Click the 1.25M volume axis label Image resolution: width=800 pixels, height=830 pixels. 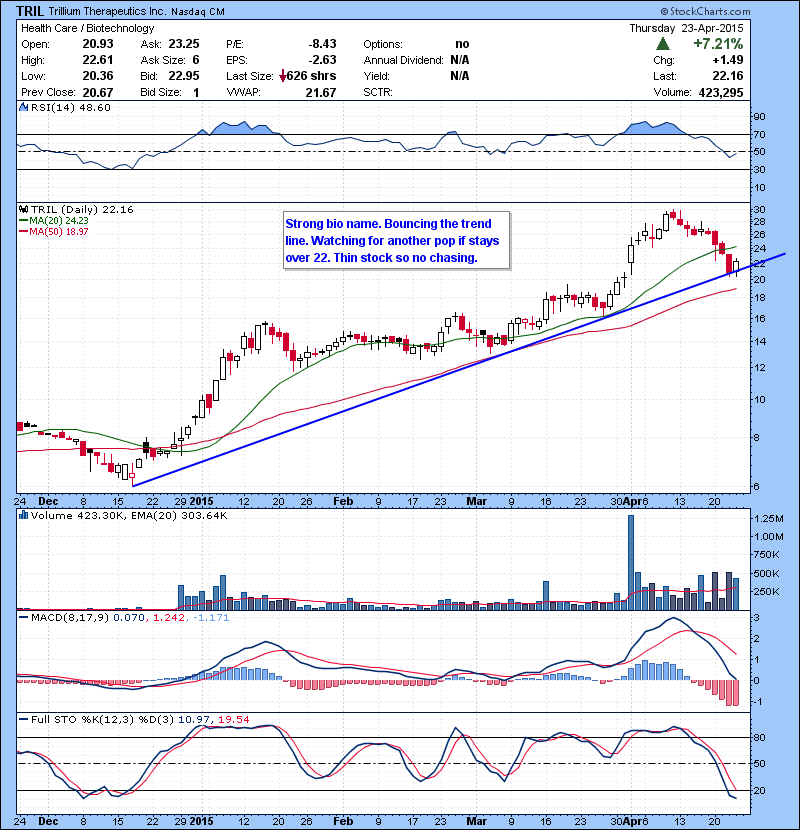click(768, 519)
